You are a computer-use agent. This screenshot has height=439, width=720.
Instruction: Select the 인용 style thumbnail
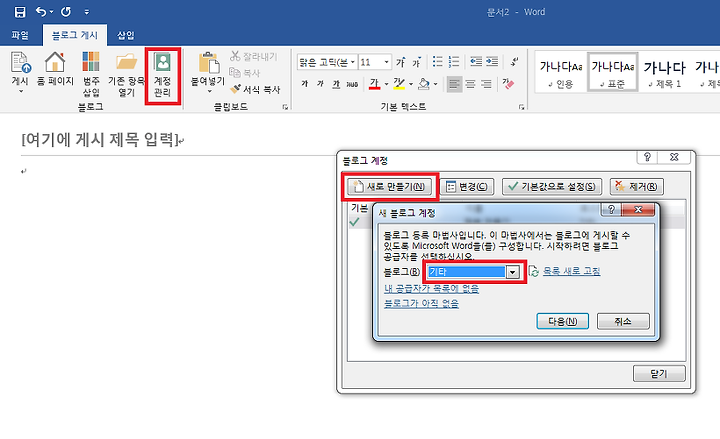[x=561, y=73]
